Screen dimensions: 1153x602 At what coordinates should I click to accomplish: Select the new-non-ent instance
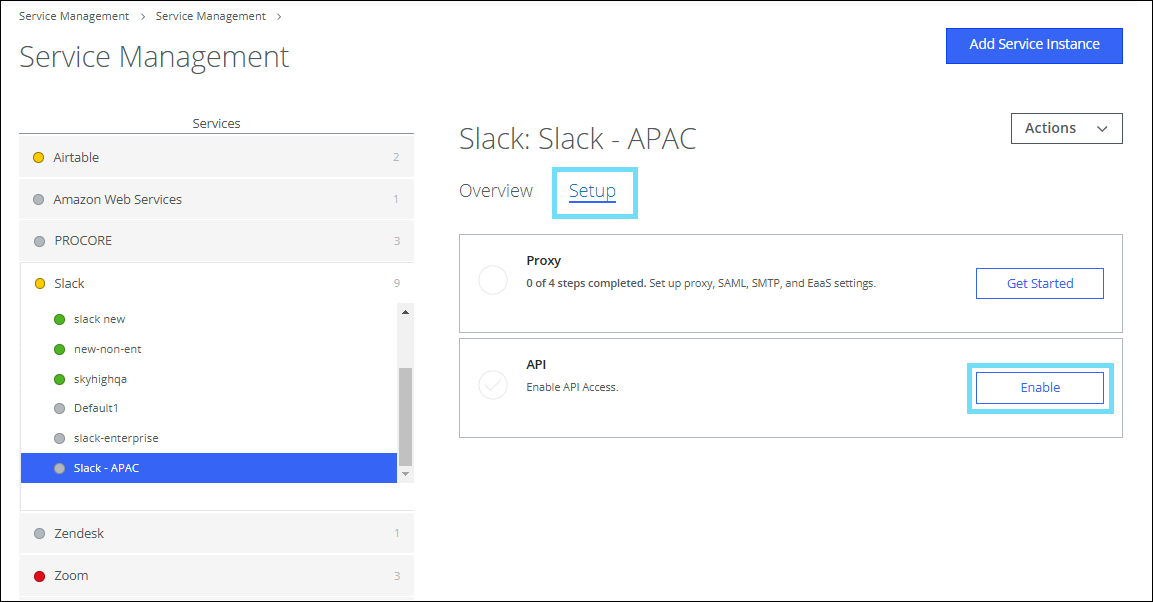point(209,349)
